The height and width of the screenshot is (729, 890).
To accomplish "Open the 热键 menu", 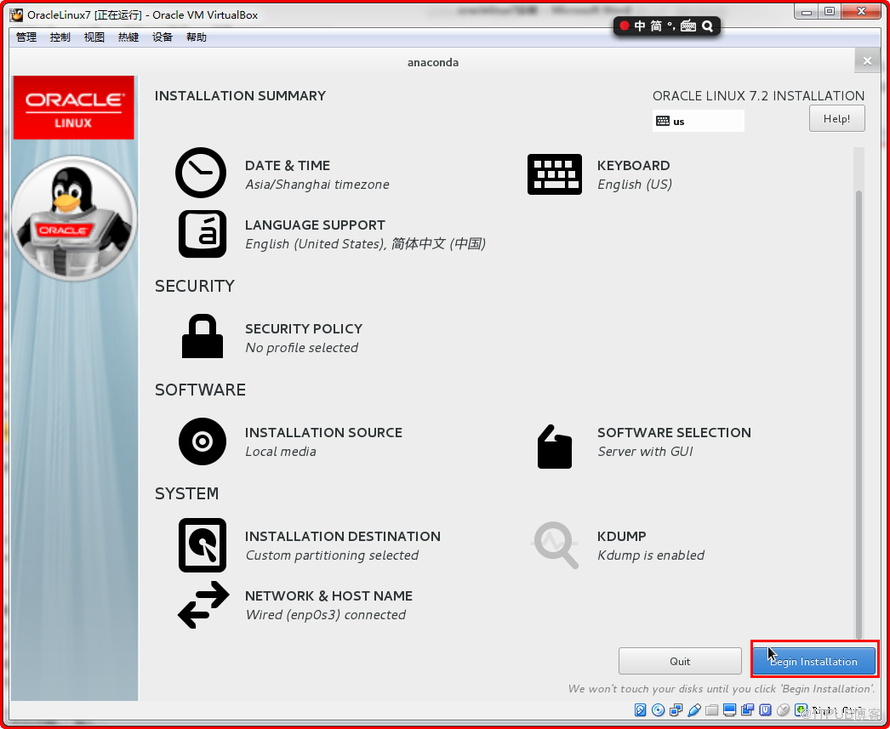I will point(128,37).
